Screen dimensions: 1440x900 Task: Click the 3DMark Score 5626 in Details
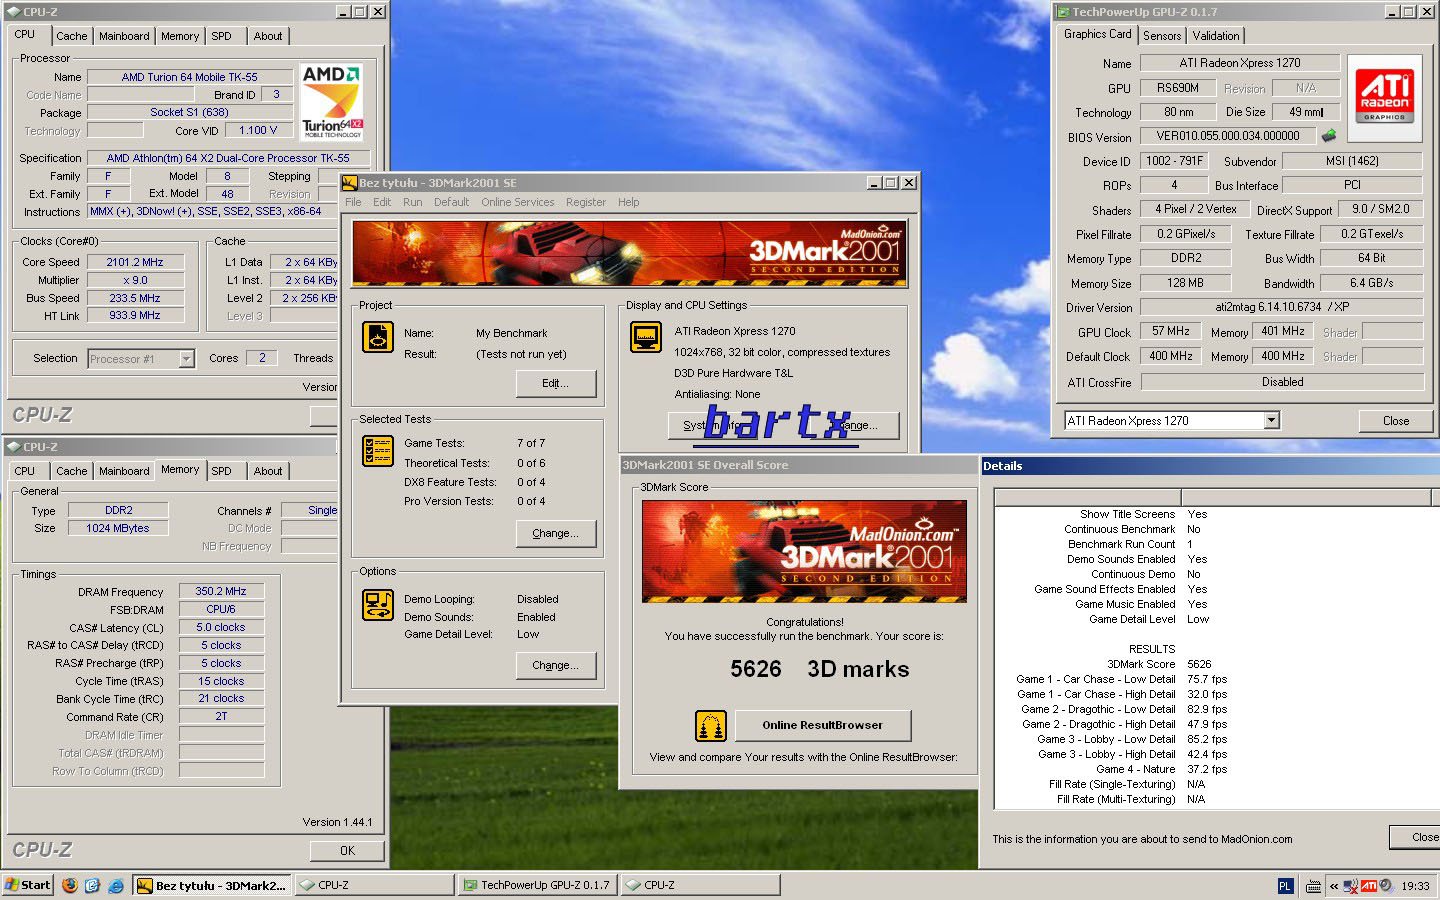(x=1199, y=664)
